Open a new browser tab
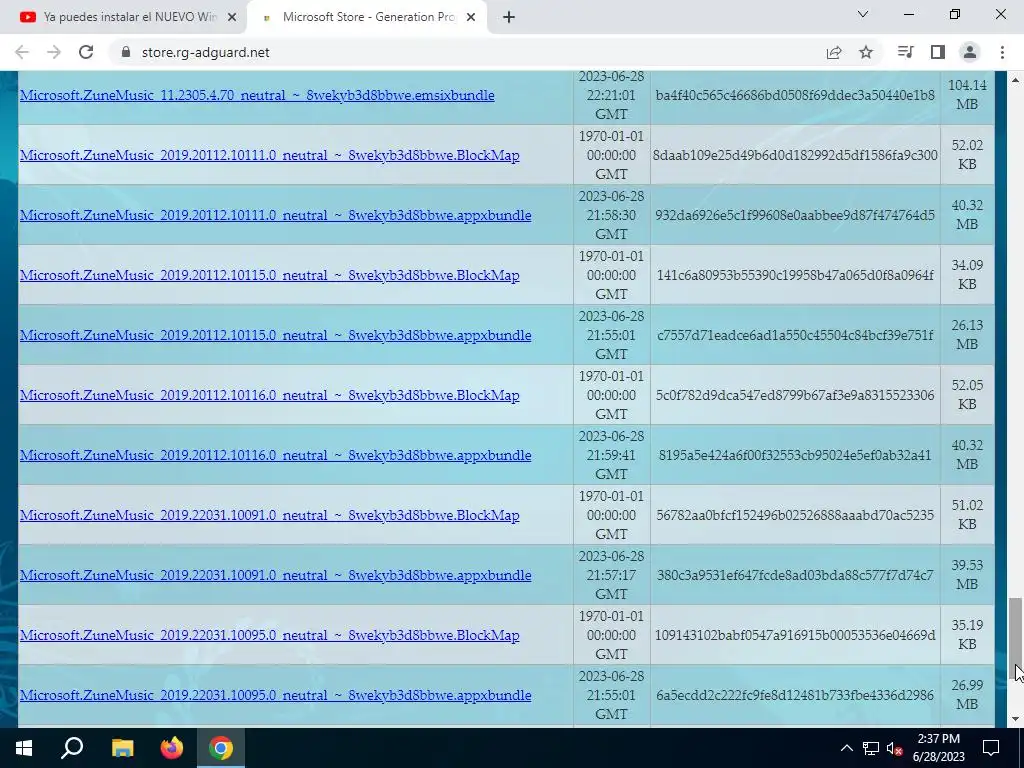The height and width of the screenshot is (768, 1024). (x=509, y=17)
